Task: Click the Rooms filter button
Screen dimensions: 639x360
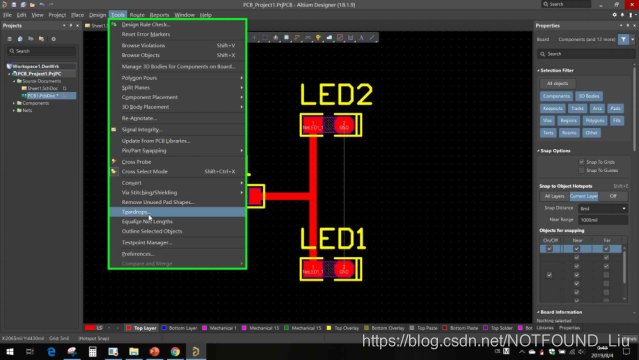Action: tap(569, 133)
